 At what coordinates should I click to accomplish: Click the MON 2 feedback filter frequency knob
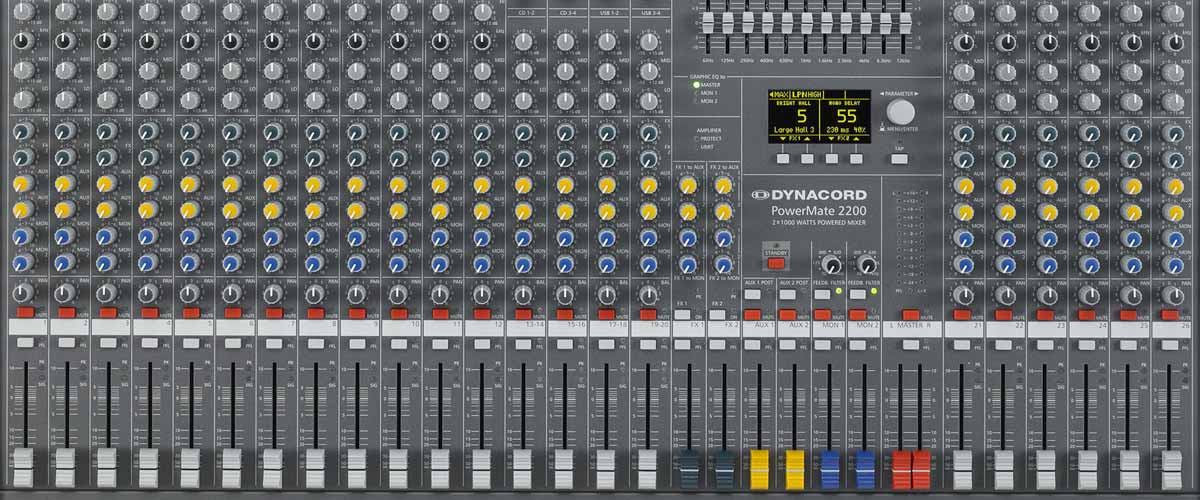pyautogui.click(x=865, y=264)
